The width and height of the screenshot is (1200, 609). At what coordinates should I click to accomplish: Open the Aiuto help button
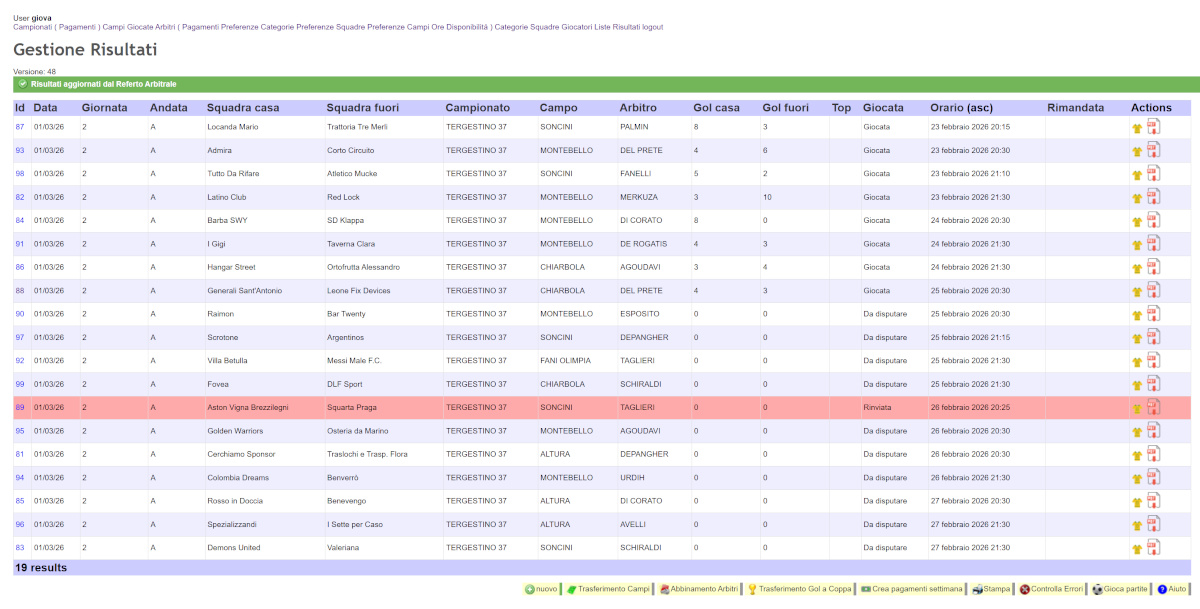pos(1172,589)
